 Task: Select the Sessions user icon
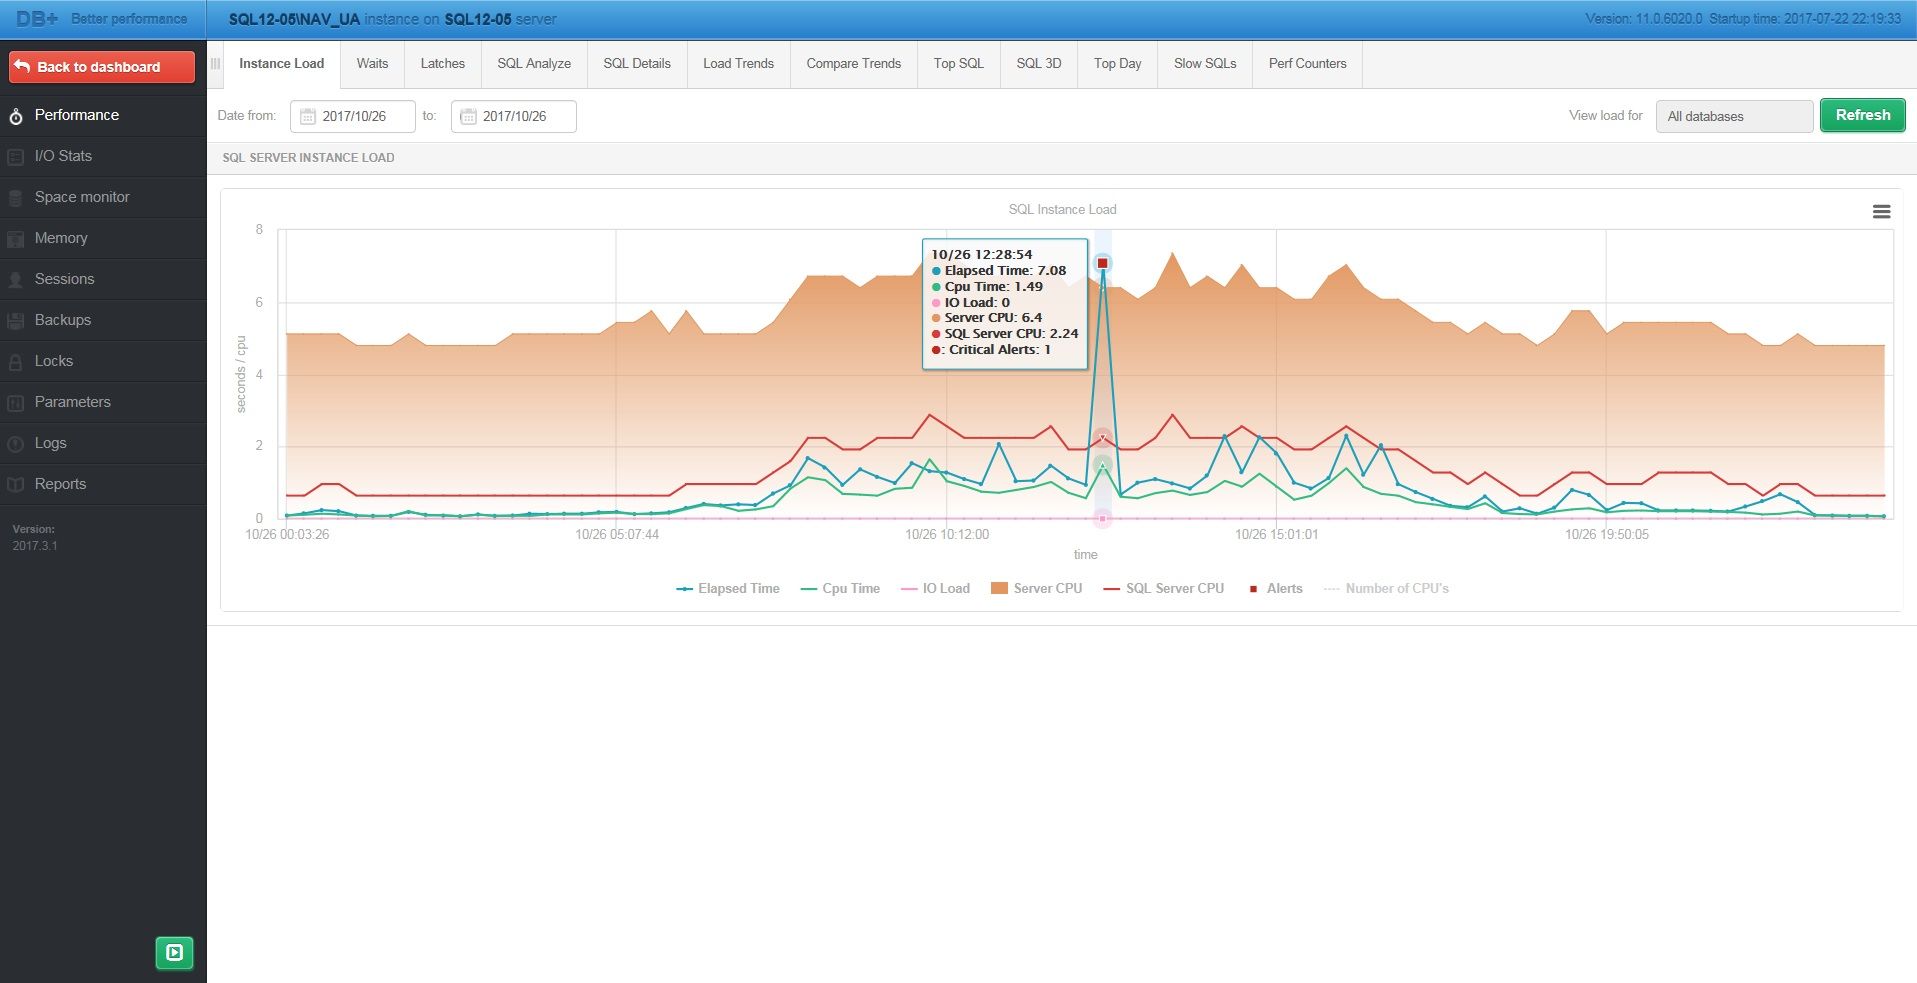(x=14, y=279)
